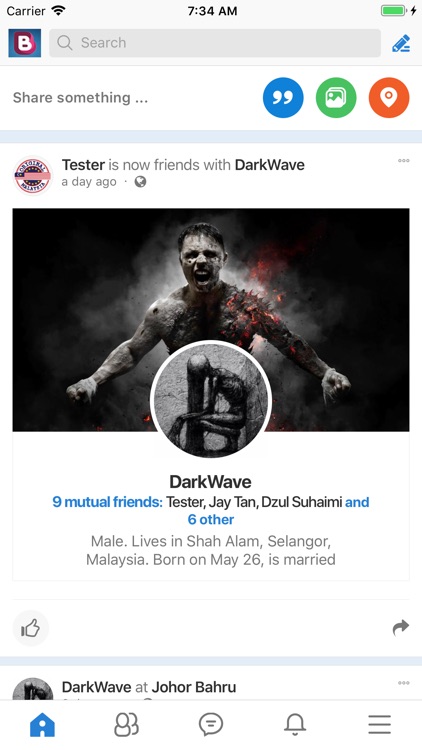Like the friendship post with thumbs-up
This screenshot has width=422, height=750.
click(x=31, y=628)
